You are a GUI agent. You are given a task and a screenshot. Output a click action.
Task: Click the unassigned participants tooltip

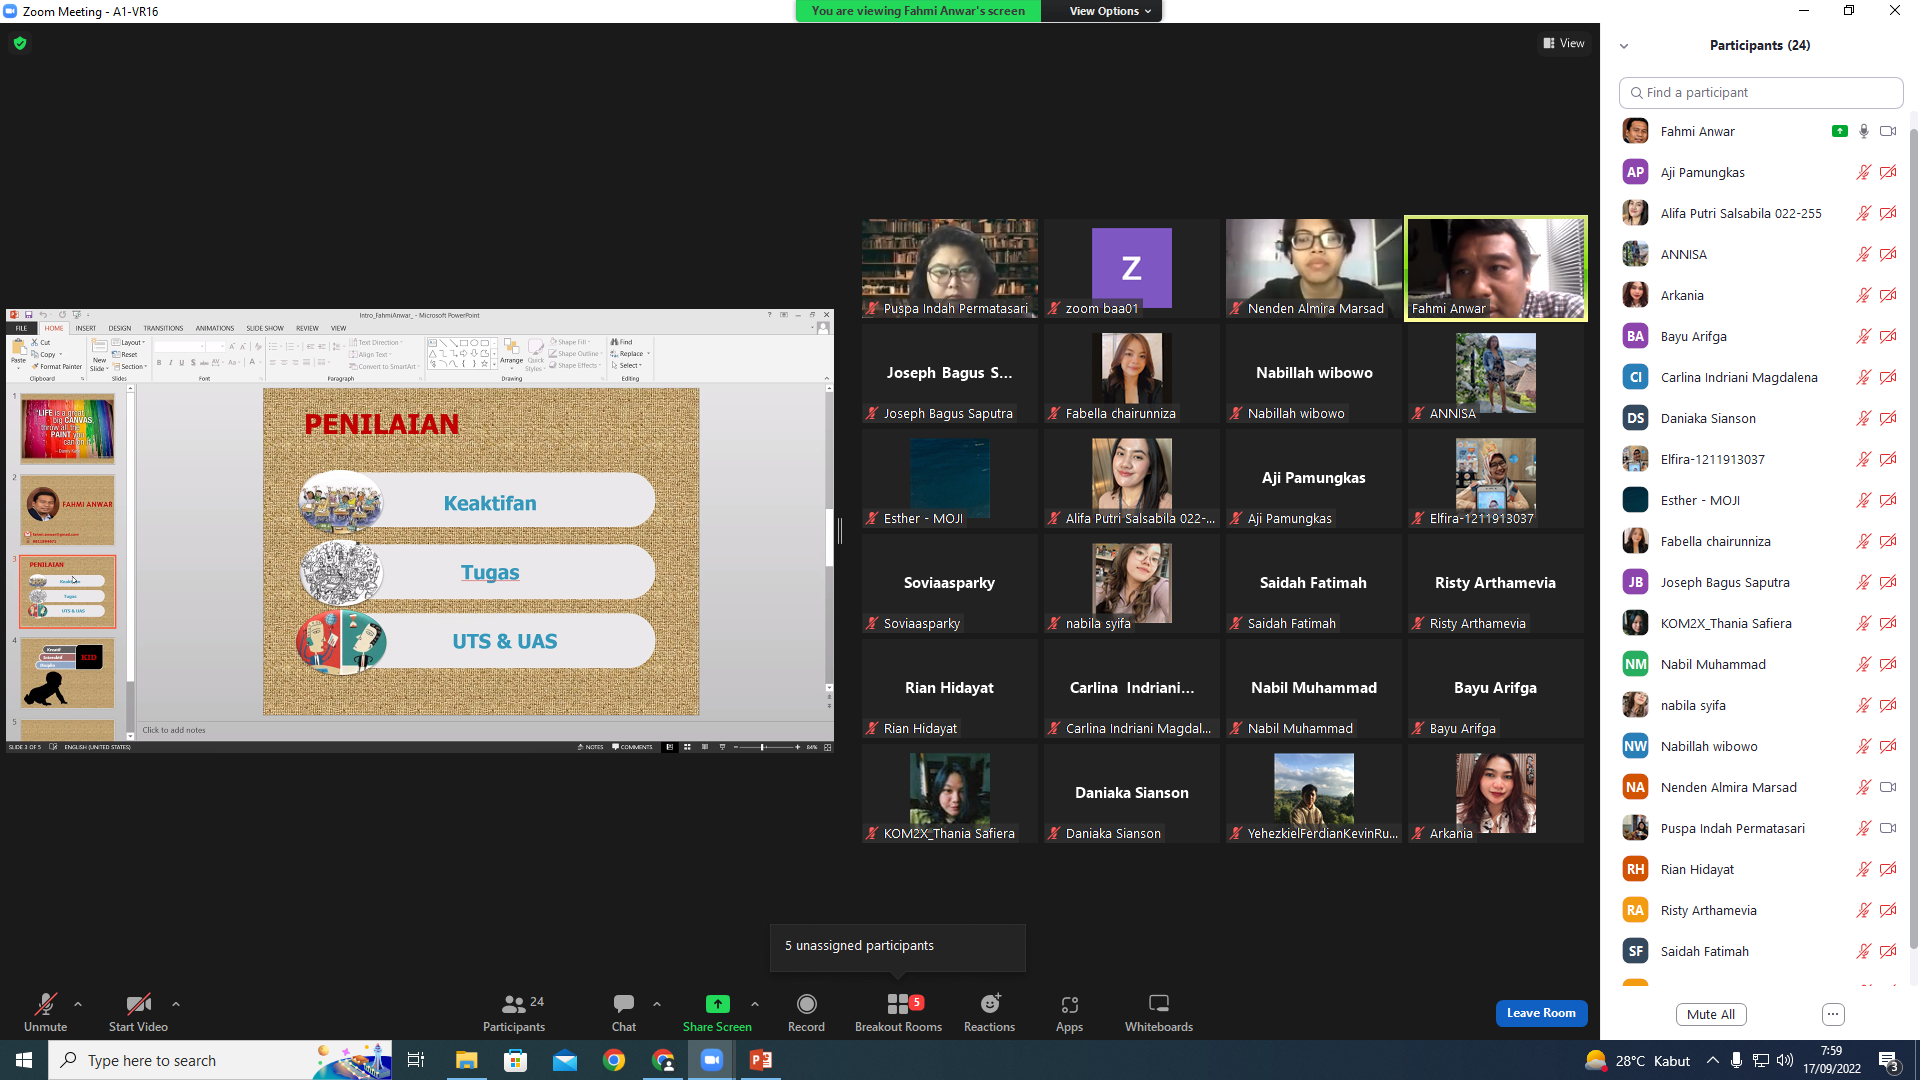897,946
